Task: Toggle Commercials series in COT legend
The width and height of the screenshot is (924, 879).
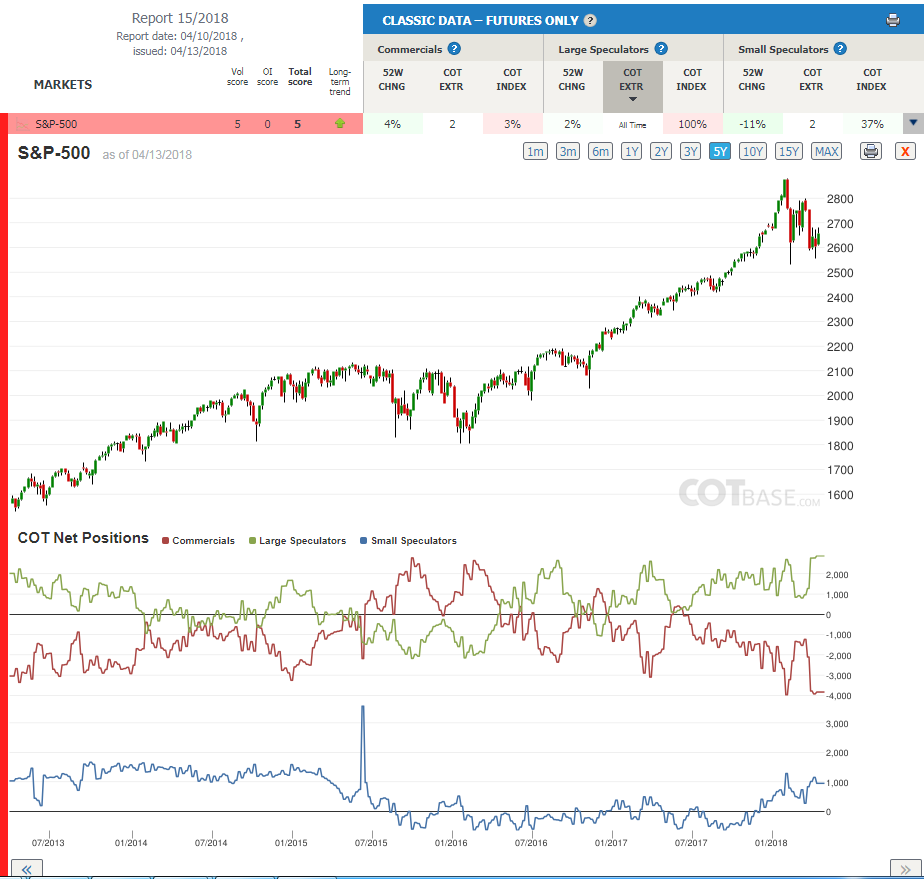Action: [x=198, y=541]
